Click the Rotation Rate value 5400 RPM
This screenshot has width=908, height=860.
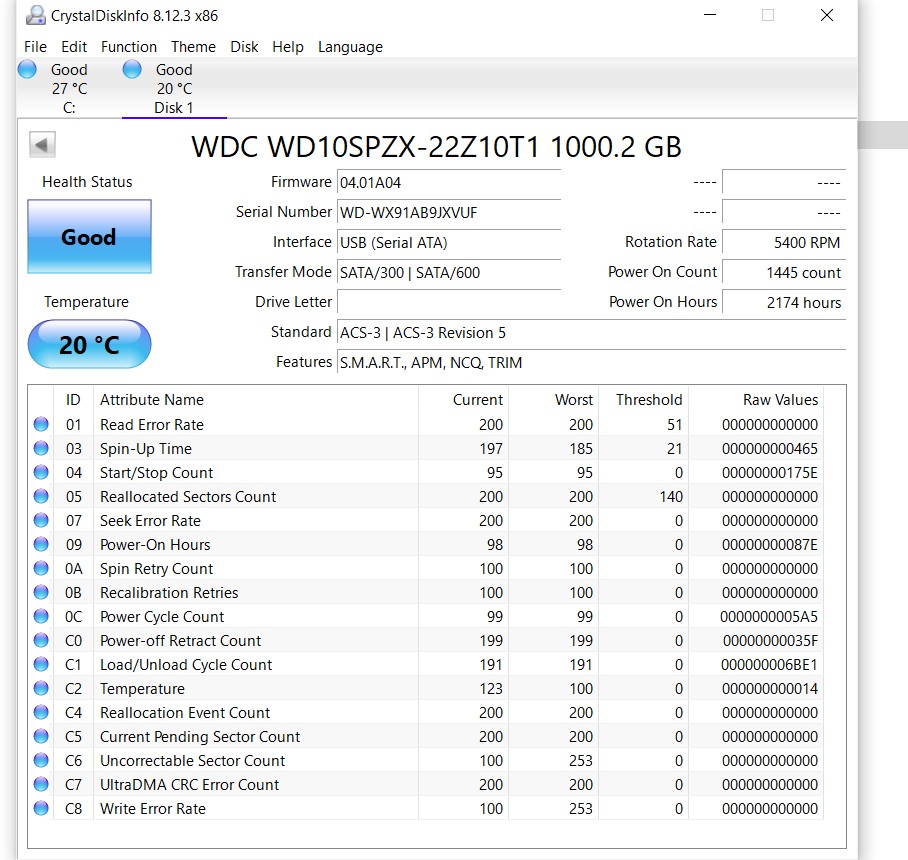coord(784,243)
